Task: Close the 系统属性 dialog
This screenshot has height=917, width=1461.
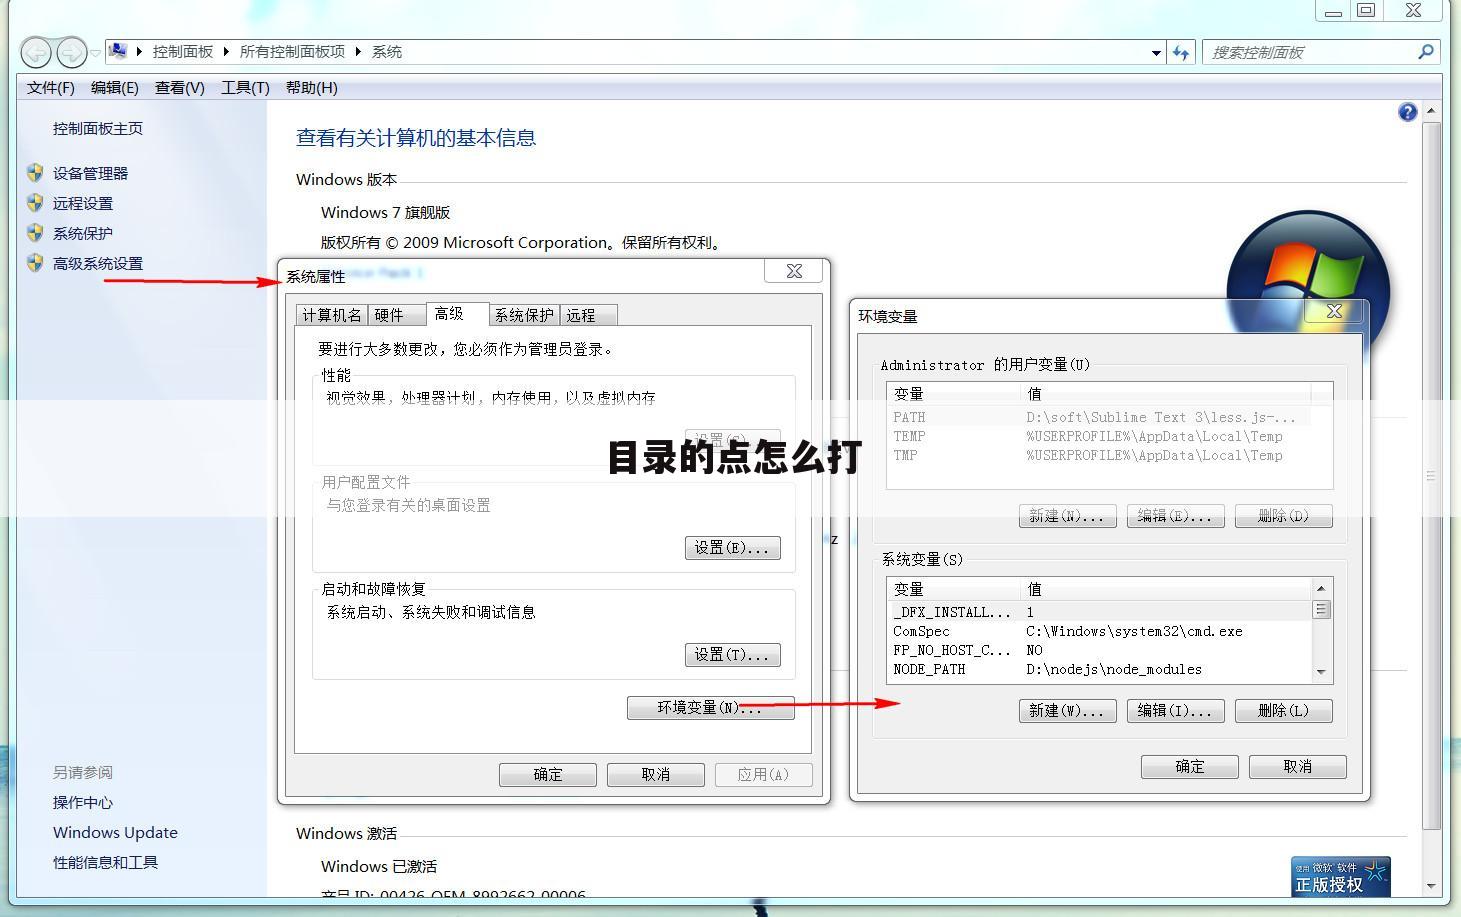Action: [x=794, y=271]
